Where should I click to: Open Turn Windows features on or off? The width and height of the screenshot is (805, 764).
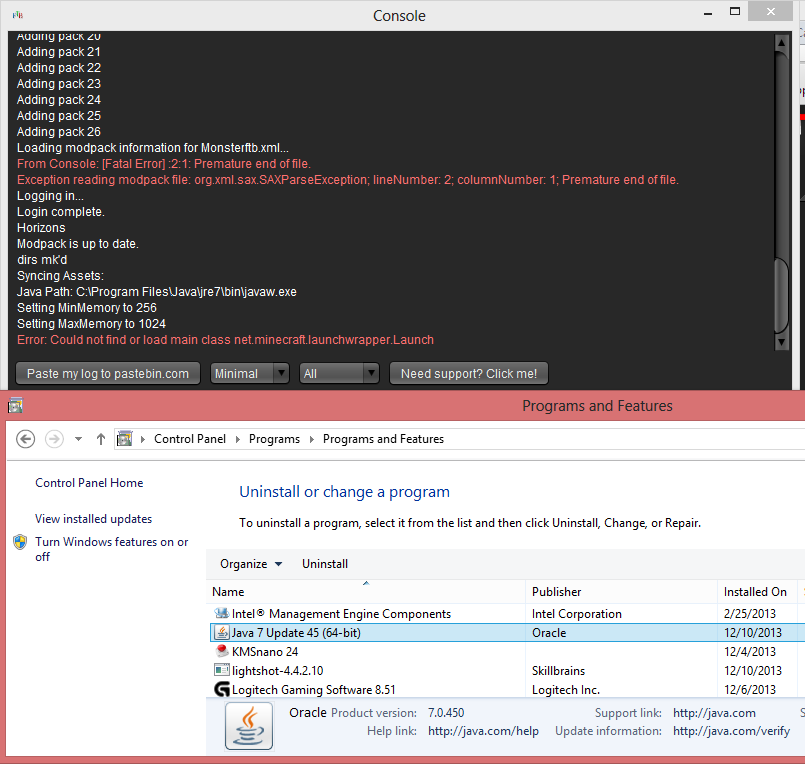click(x=111, y=549)
